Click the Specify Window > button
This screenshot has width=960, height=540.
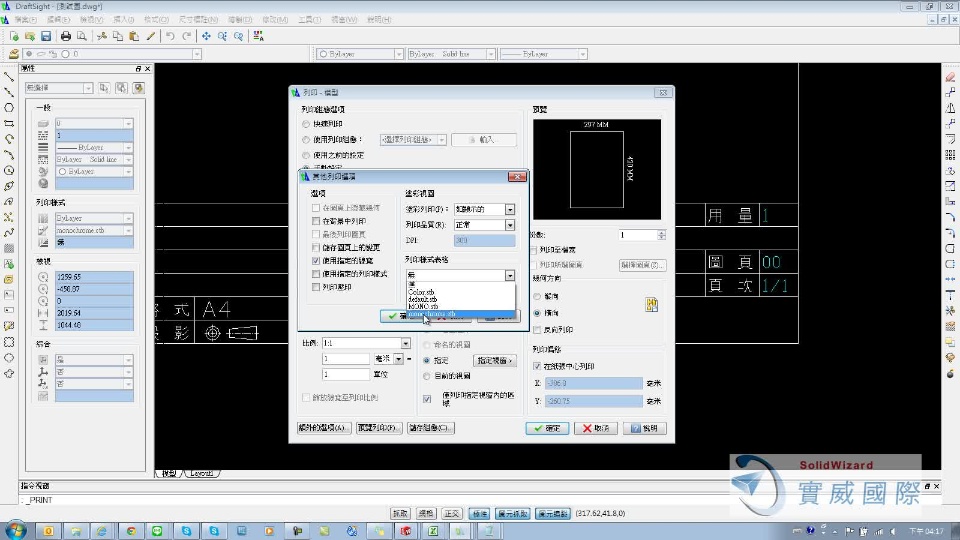[494, 361]
